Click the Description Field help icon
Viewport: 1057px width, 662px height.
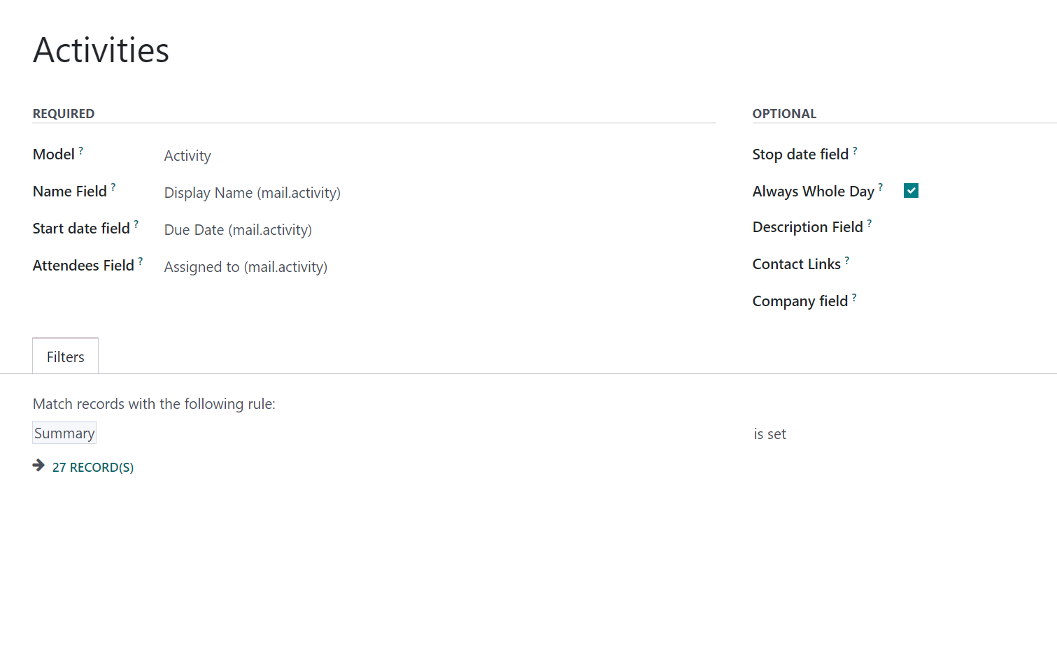point(870,223)
